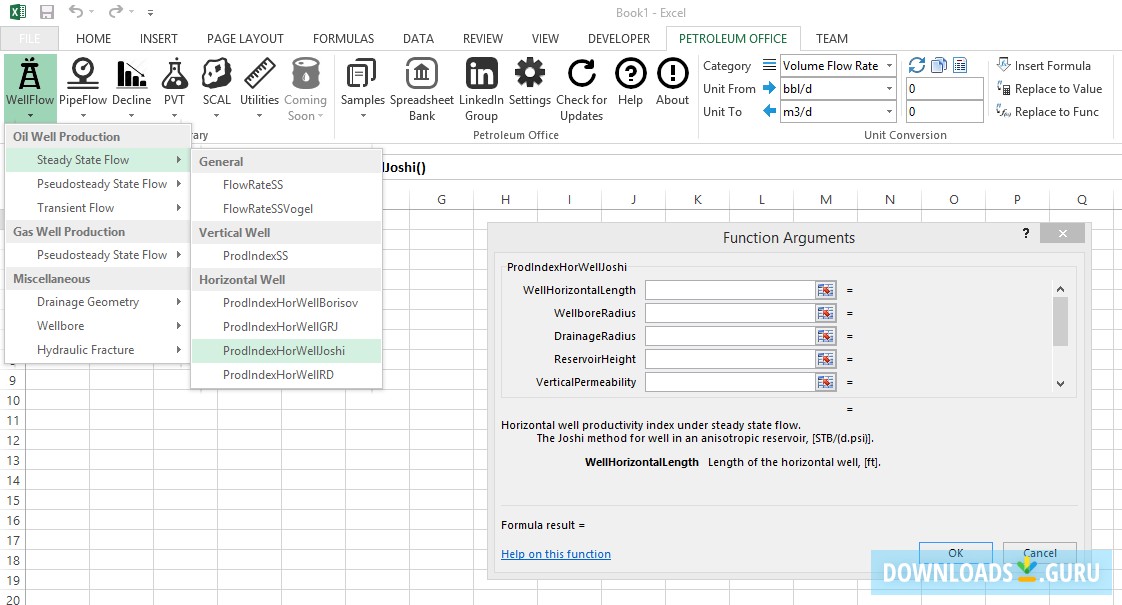Click the Help on this function link

click(x=555, y=554)
